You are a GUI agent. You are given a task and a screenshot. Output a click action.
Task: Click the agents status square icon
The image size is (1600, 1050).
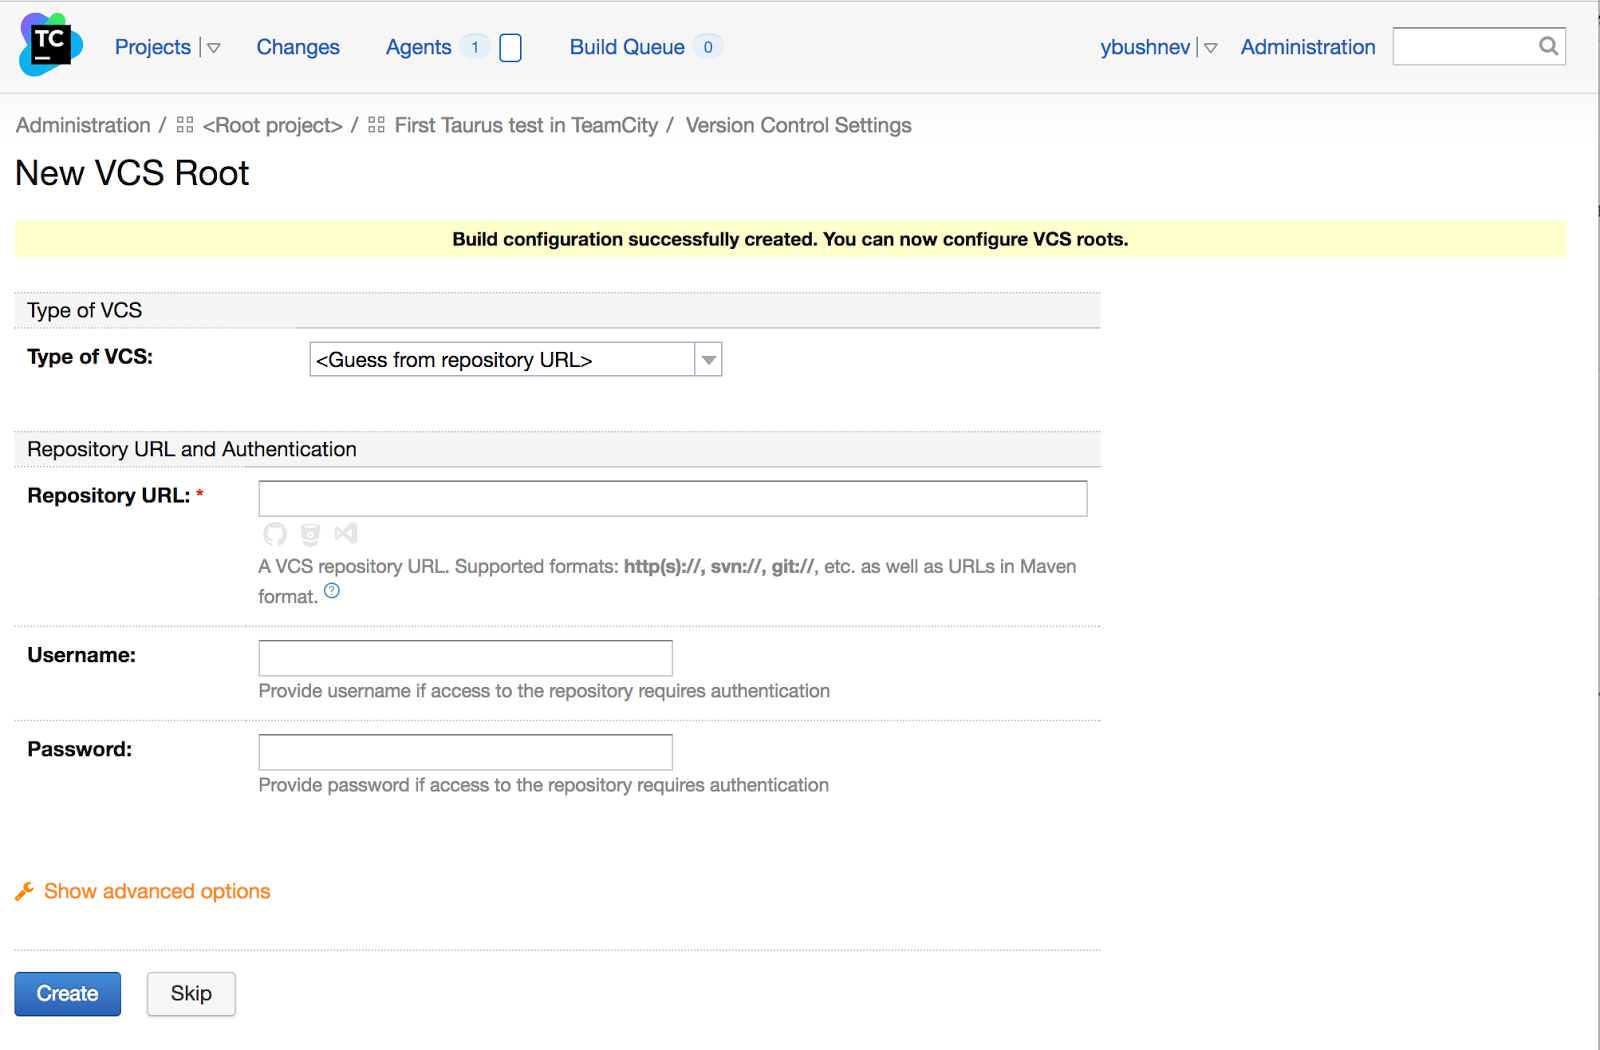coord(510,47)
